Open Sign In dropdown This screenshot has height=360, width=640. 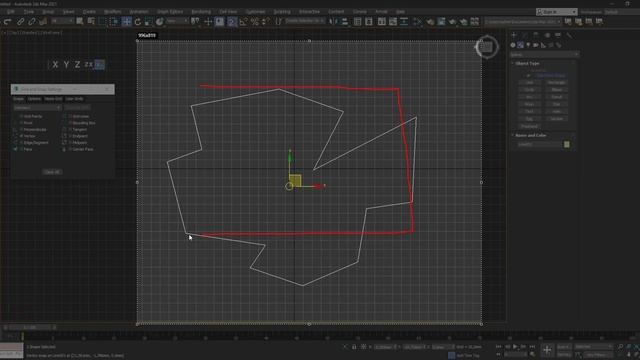tap(557, 12)
